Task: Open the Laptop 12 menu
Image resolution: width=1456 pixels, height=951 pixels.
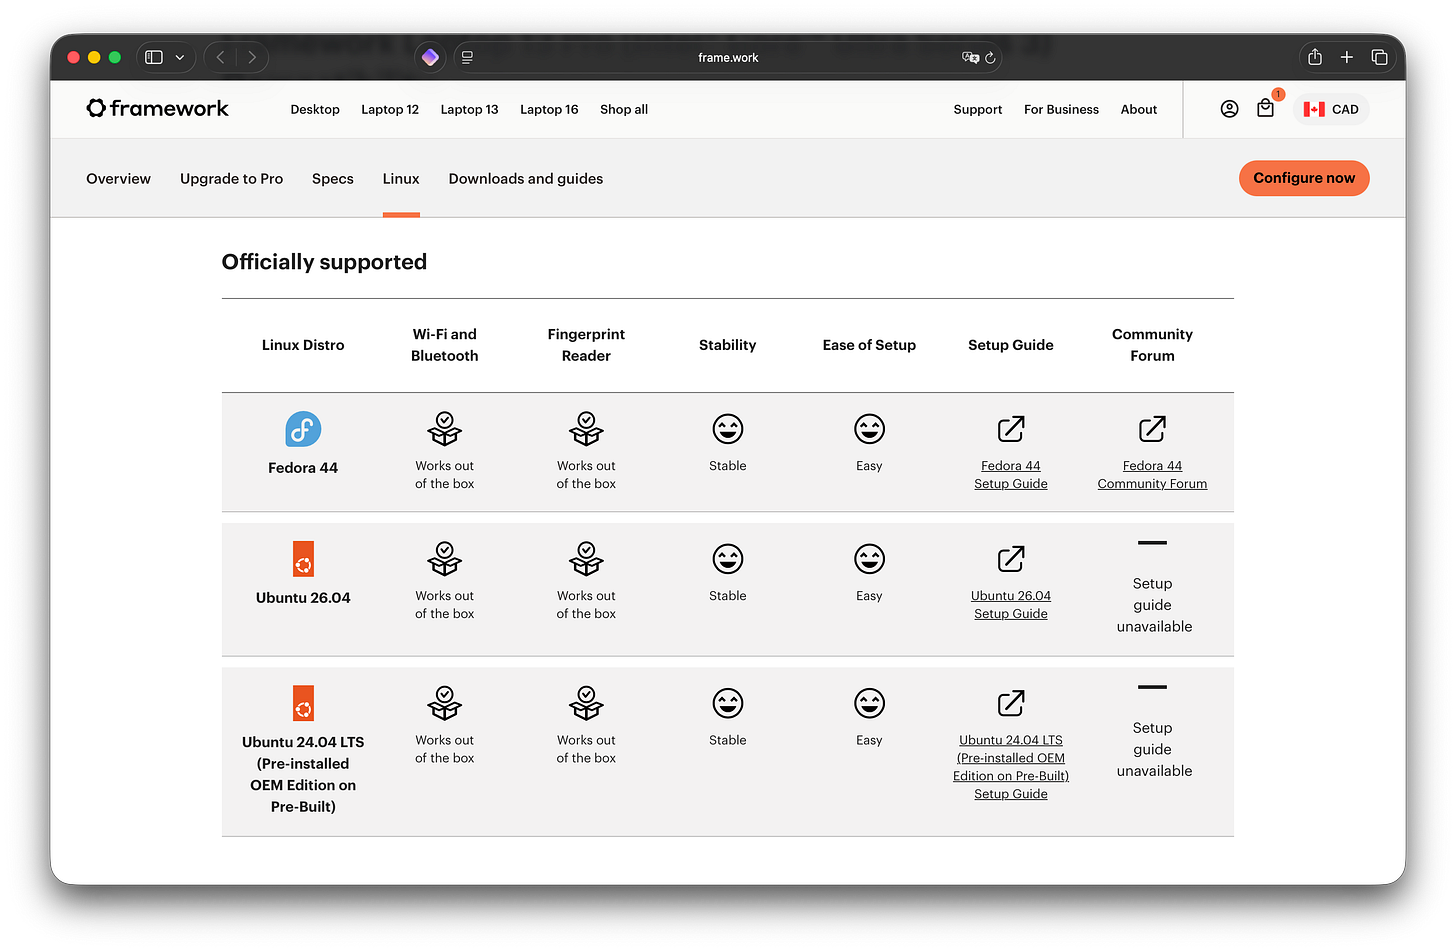Action: click(x=390, y=109)
